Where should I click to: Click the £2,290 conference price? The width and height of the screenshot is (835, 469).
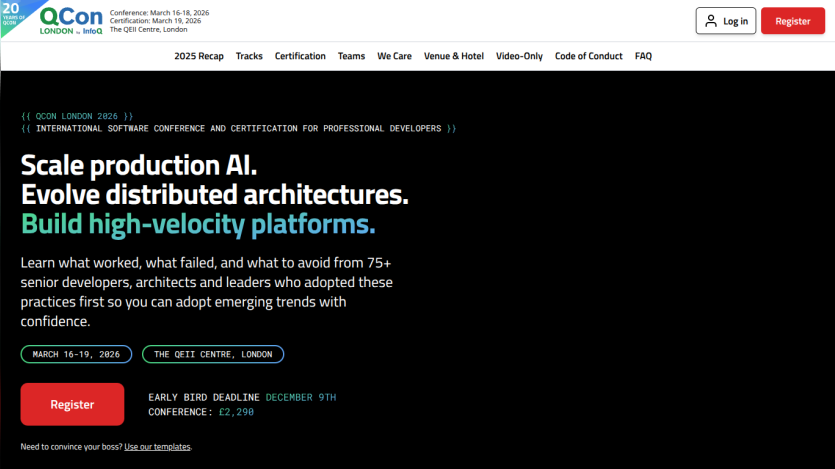tap(236, 412)
